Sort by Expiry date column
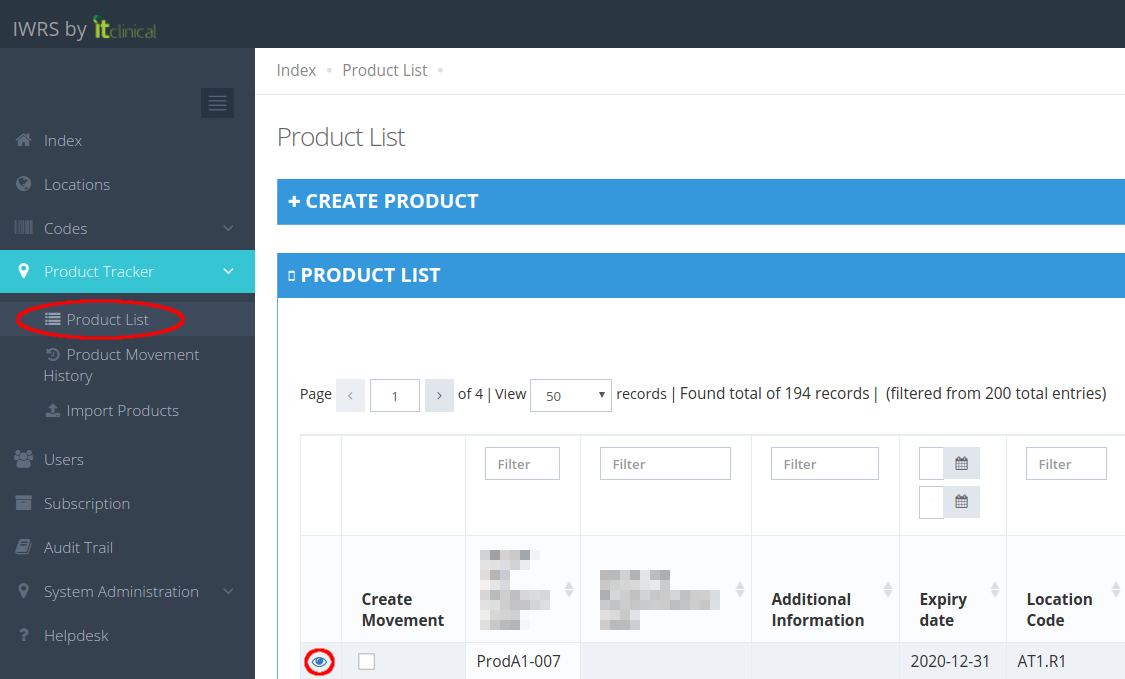Image resolution: width=1125 pixels, height=679 pixels. coord(994,589)
